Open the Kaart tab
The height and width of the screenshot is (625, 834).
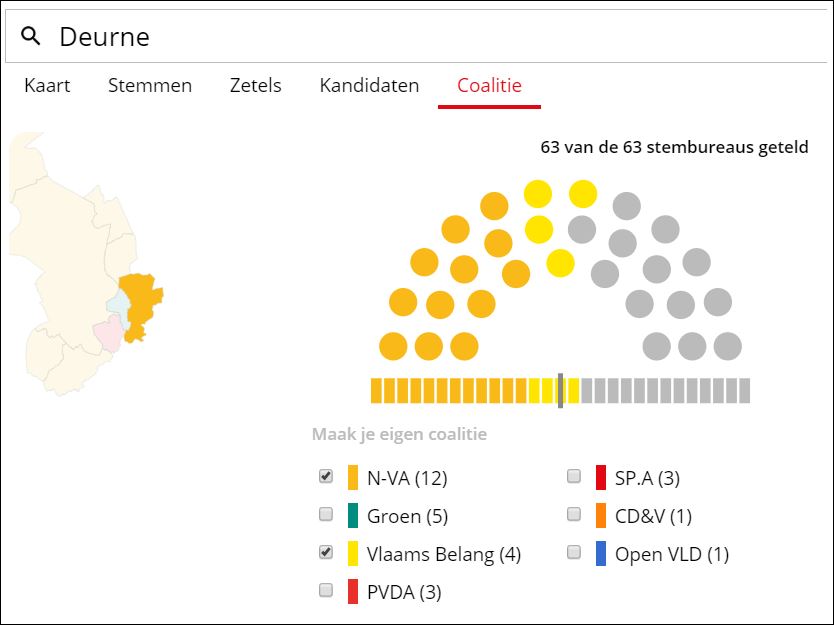tap(47, 85)
